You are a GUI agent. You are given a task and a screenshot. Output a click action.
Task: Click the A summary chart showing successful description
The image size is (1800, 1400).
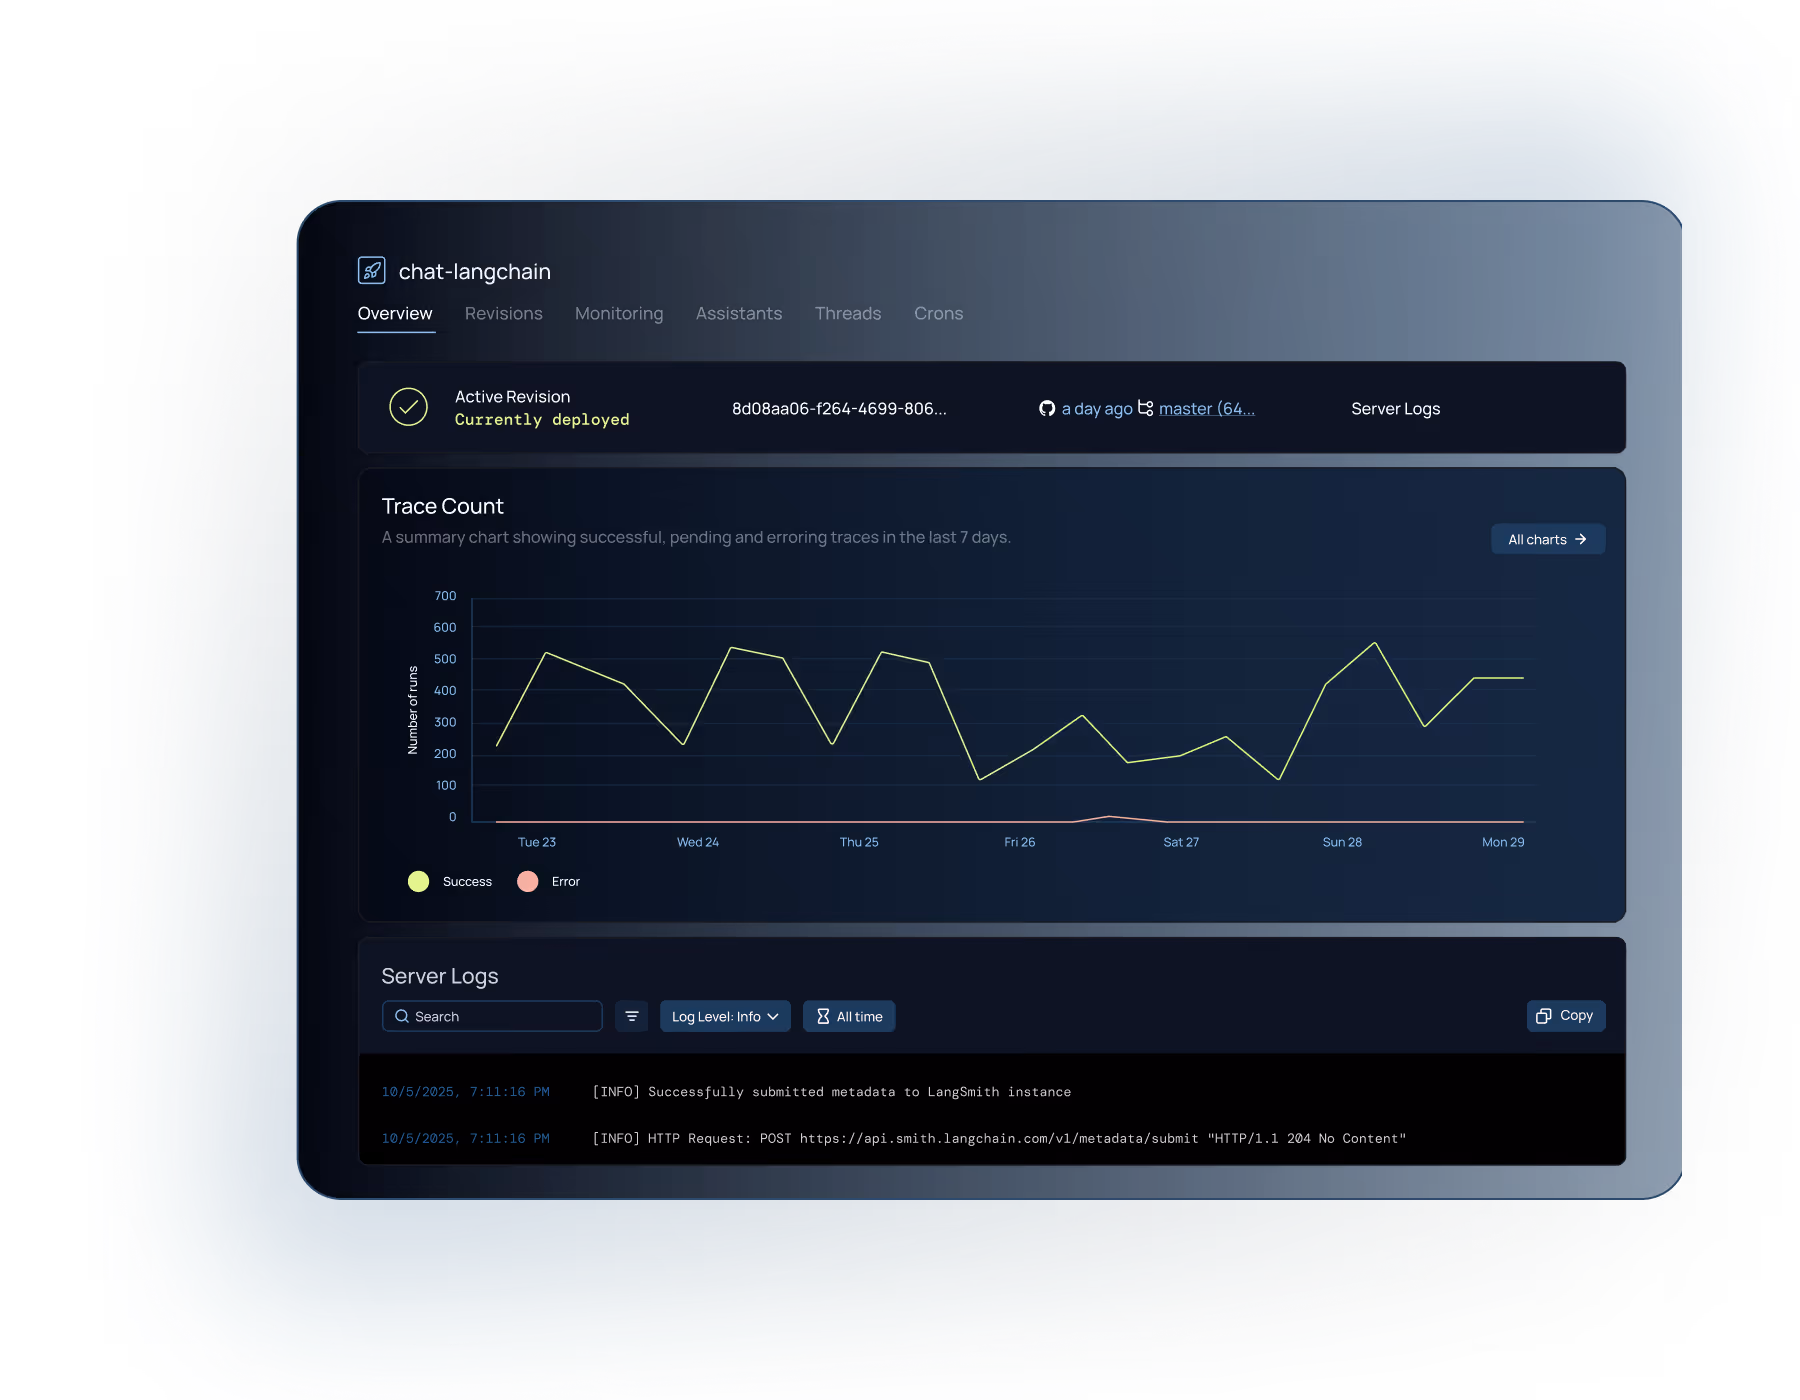click(x=696, y=537)
